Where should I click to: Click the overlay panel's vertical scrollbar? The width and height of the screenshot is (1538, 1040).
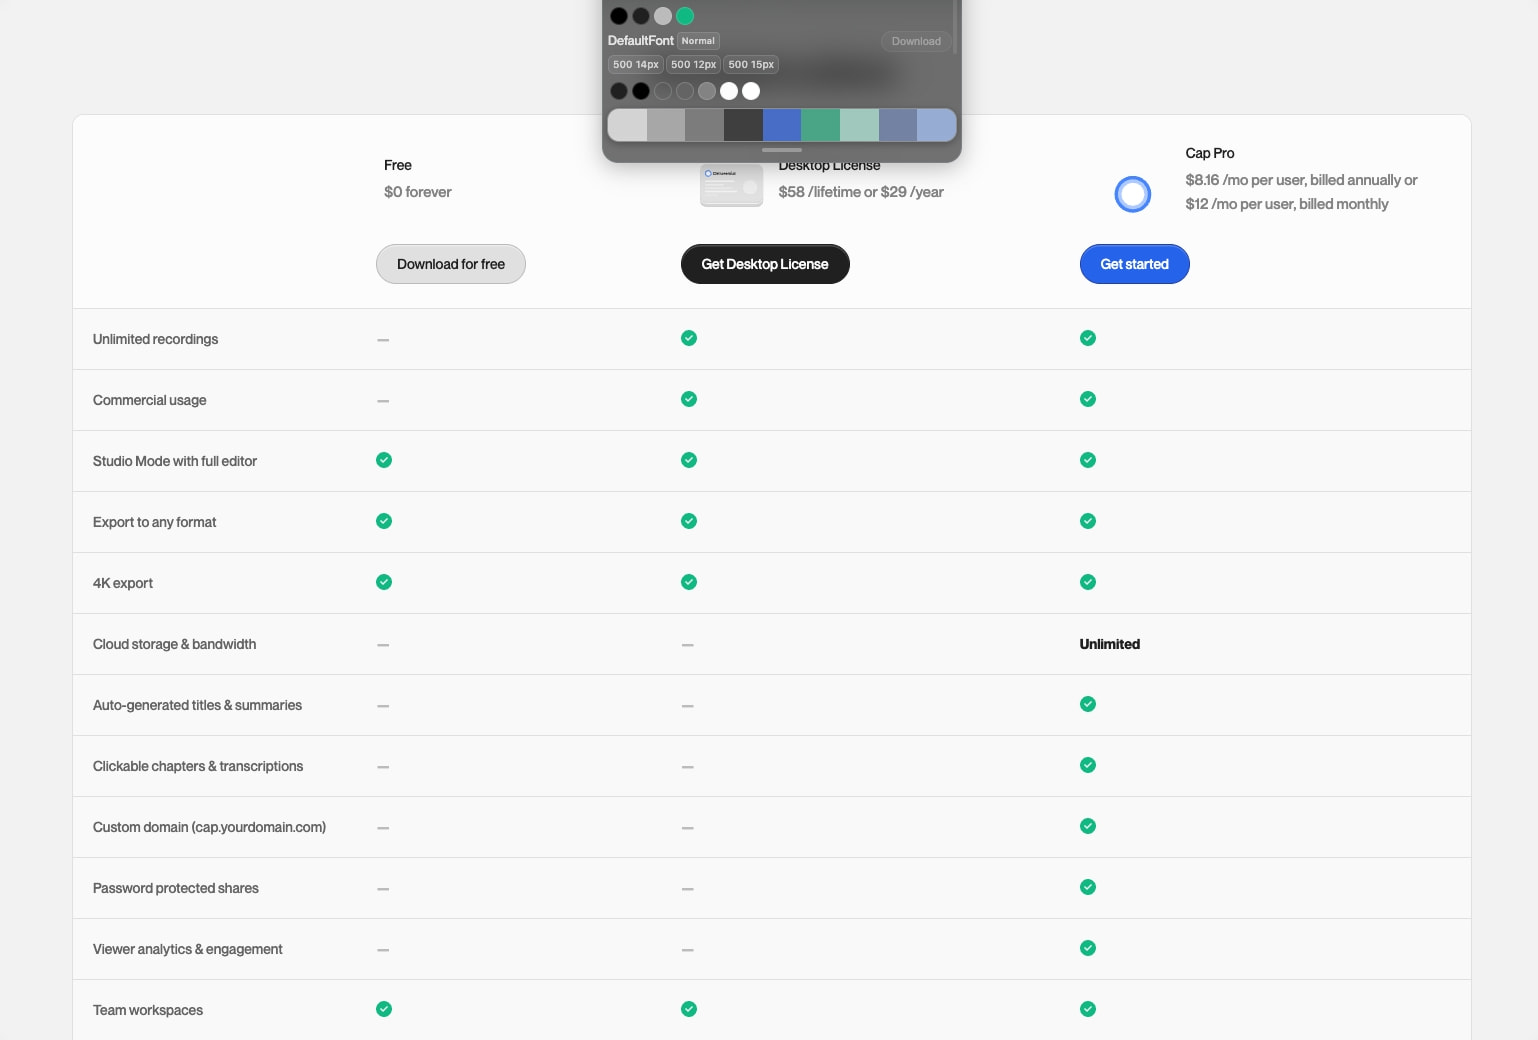pyautogui.click(x=955, y=26)
